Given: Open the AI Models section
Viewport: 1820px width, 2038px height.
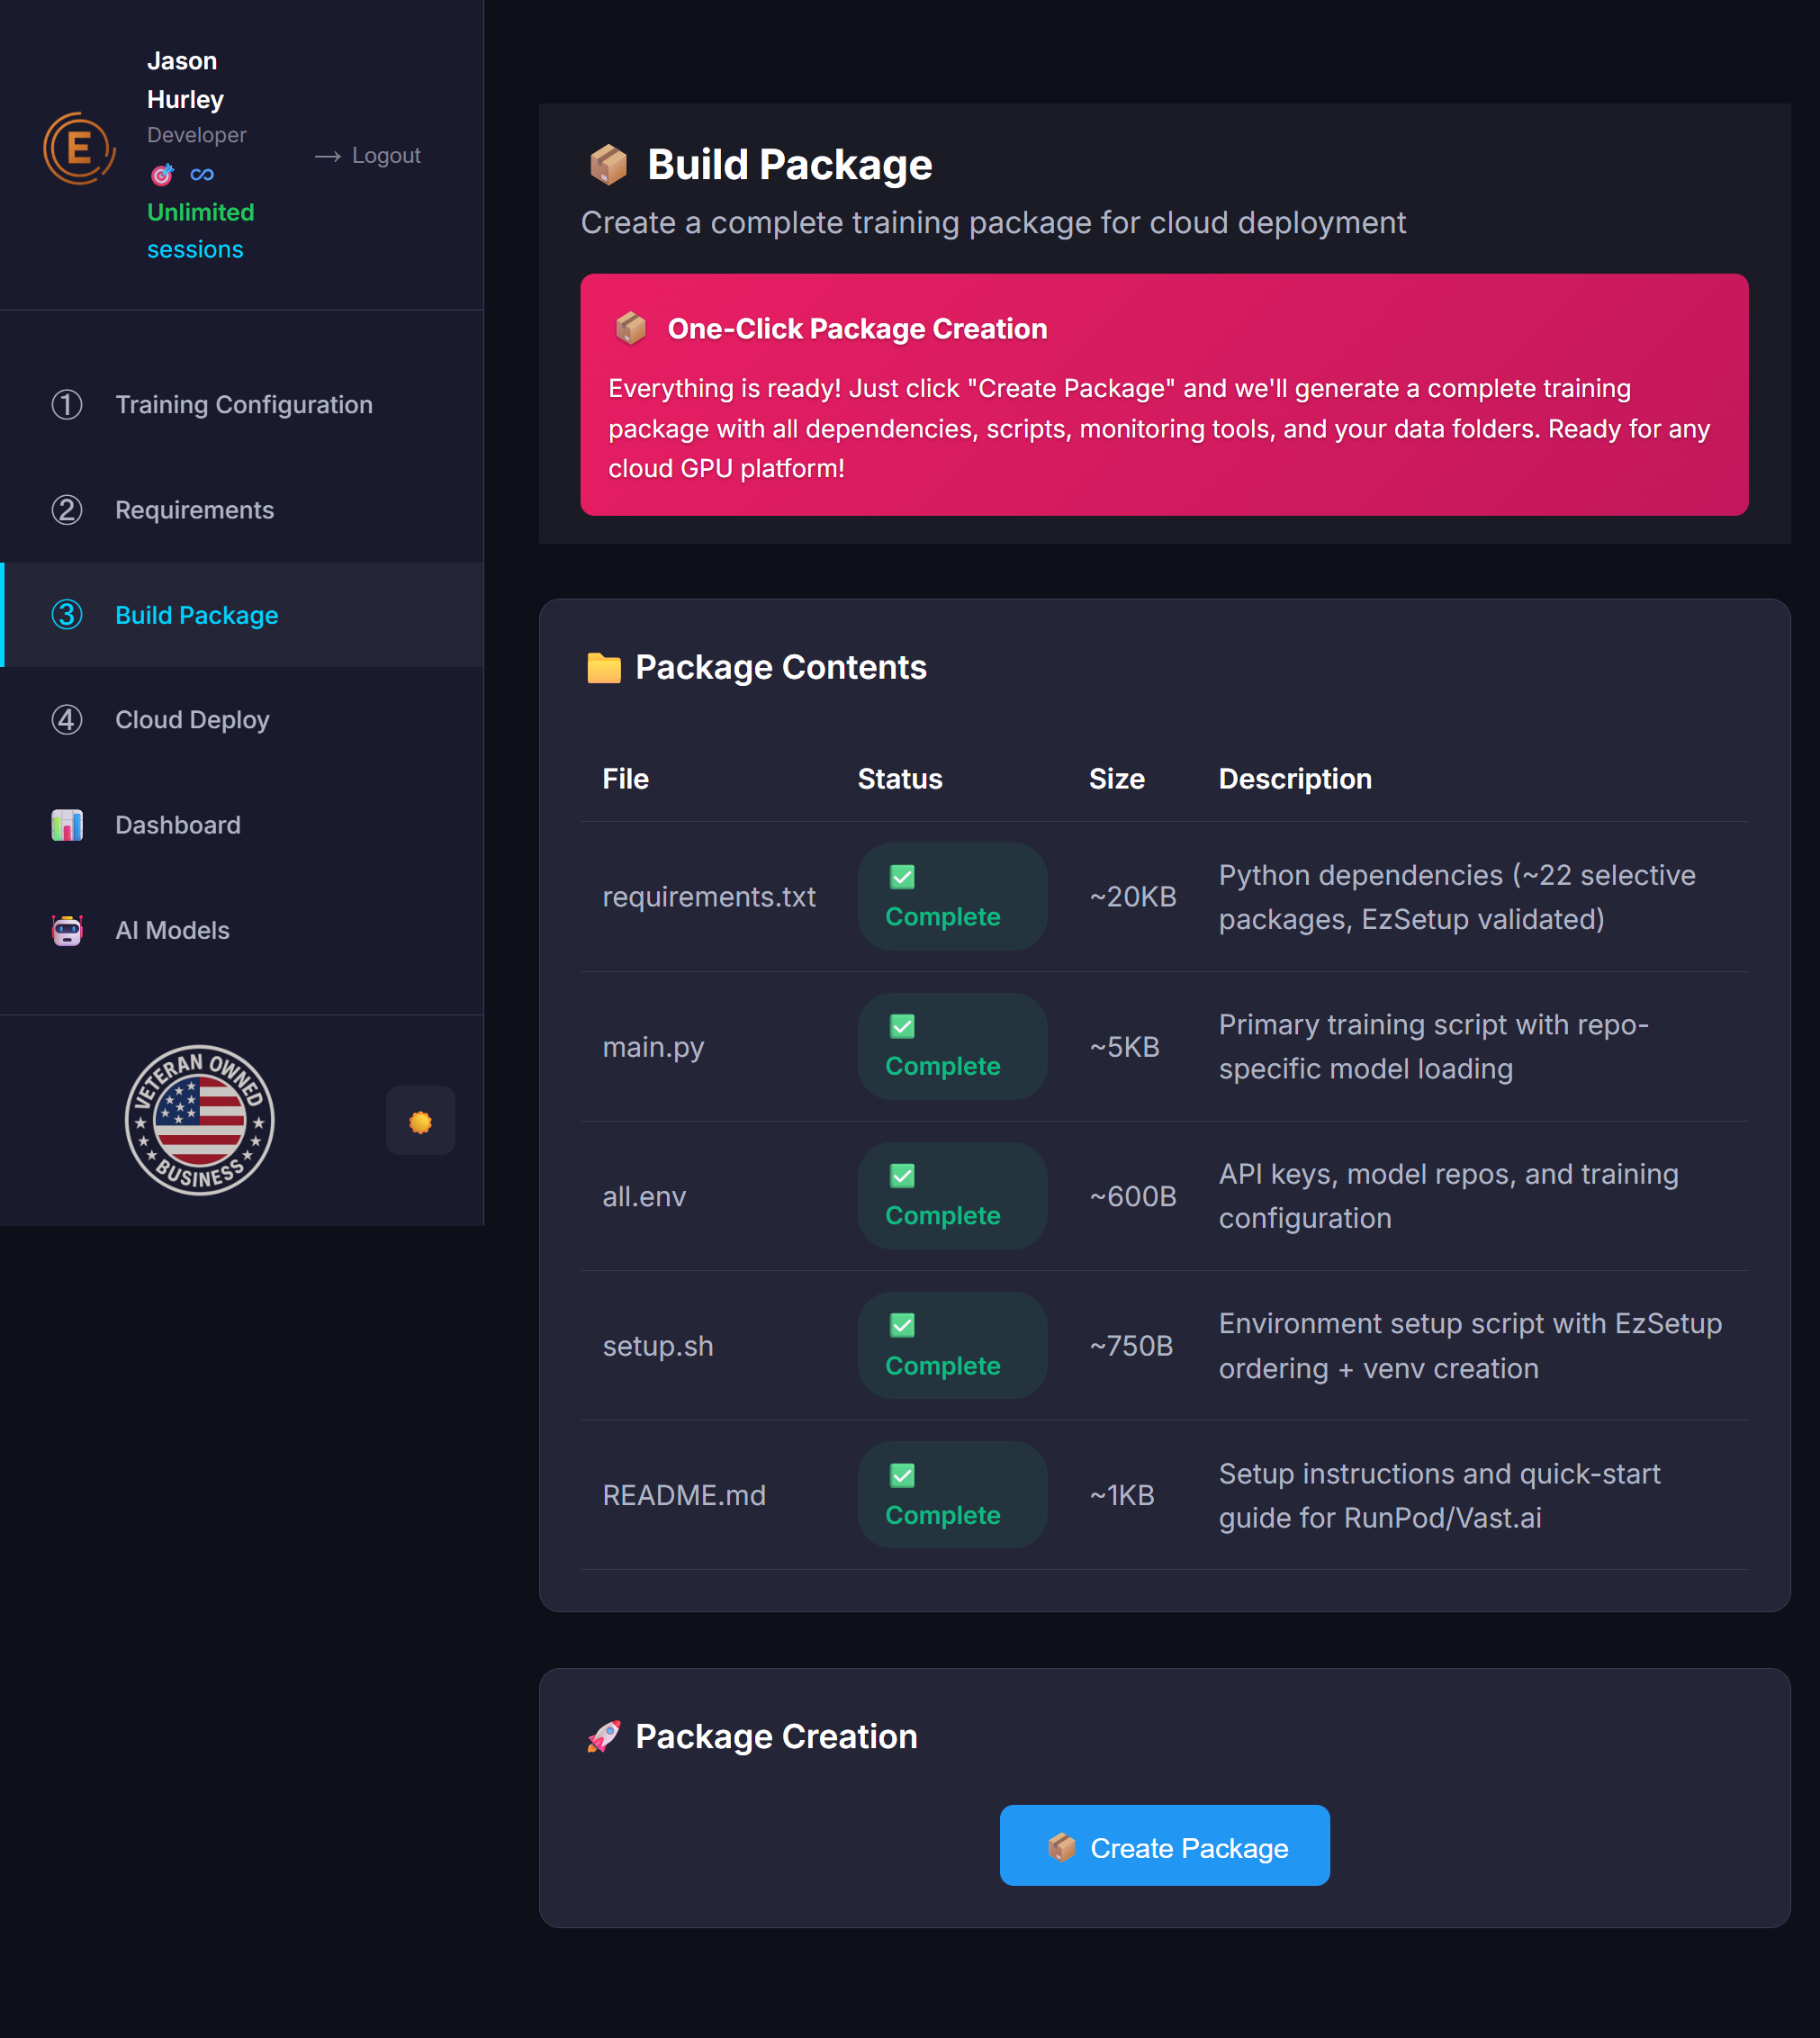Looking at the screenshot, I should pos(172,930).
